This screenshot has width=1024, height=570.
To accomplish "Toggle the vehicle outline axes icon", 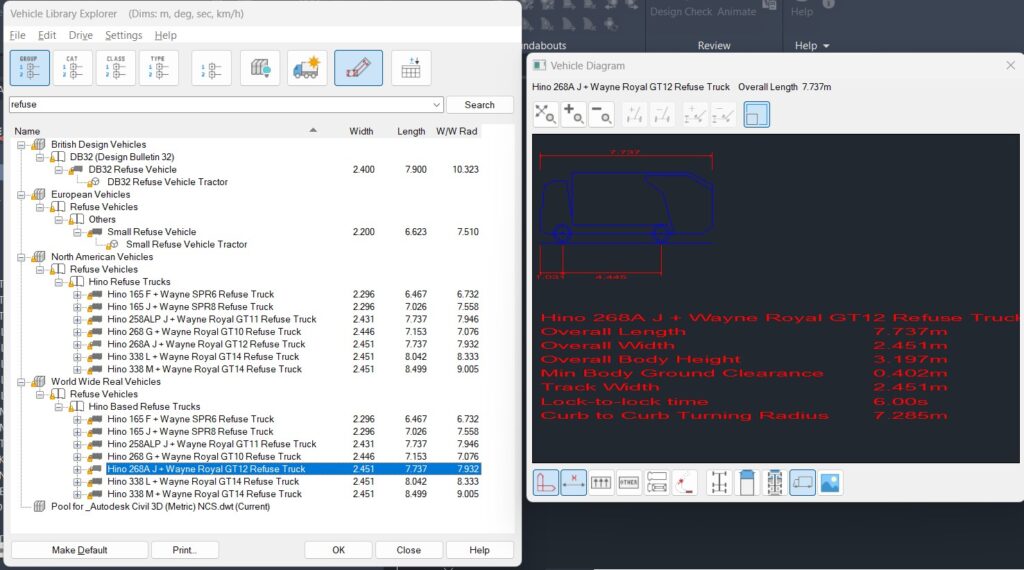I will [x=545, y=483].
